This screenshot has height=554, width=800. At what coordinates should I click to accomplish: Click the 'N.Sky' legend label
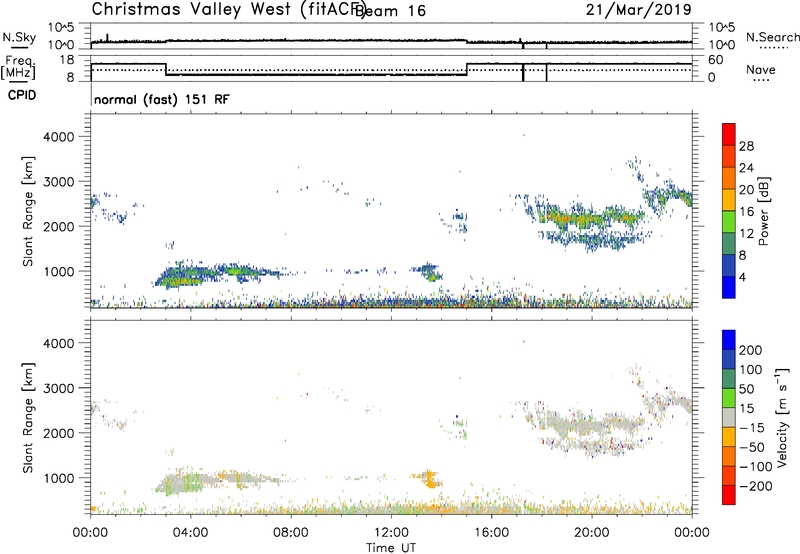pyautogui.click(x=19, y=37)
